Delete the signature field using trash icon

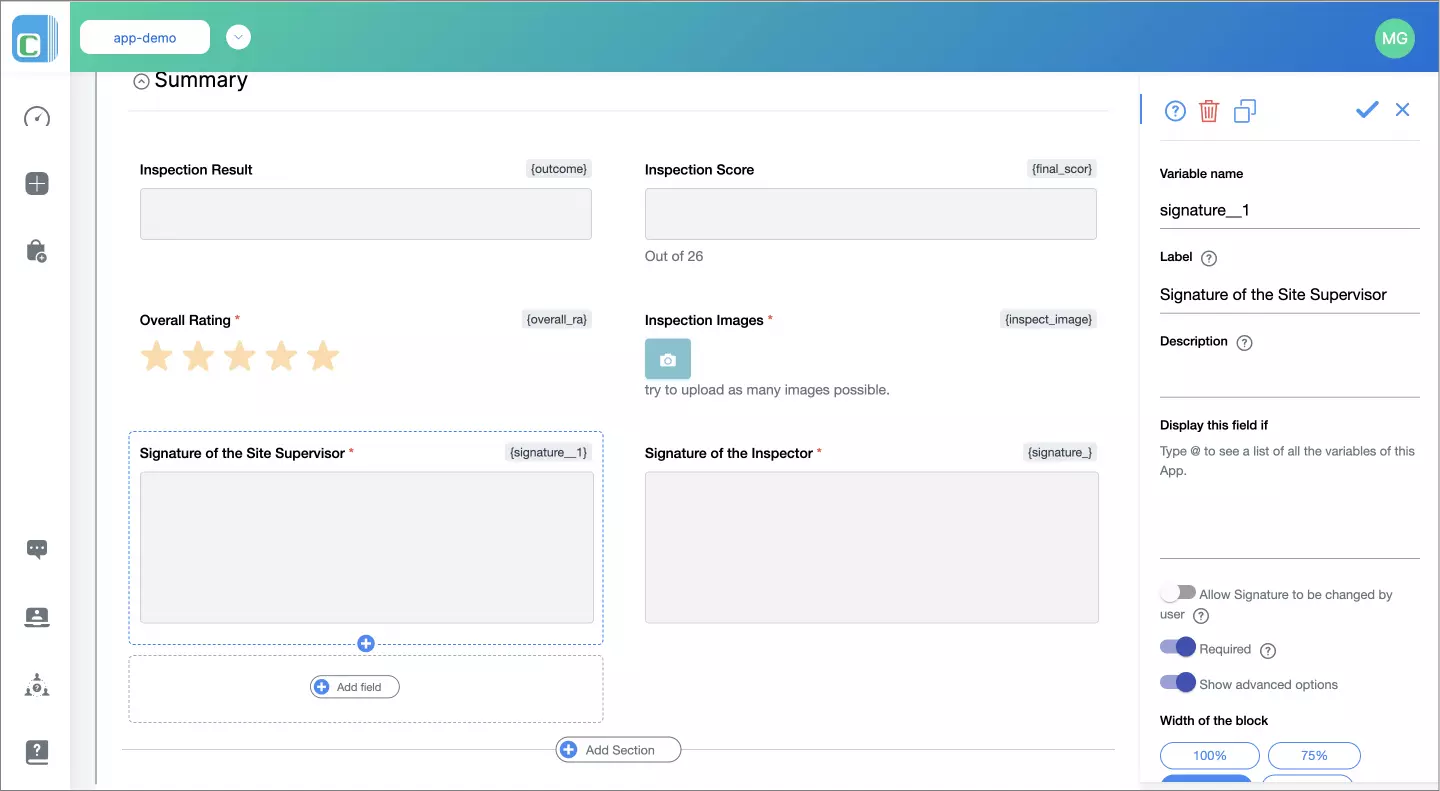pyautogui.click(x=1209, y=110)
